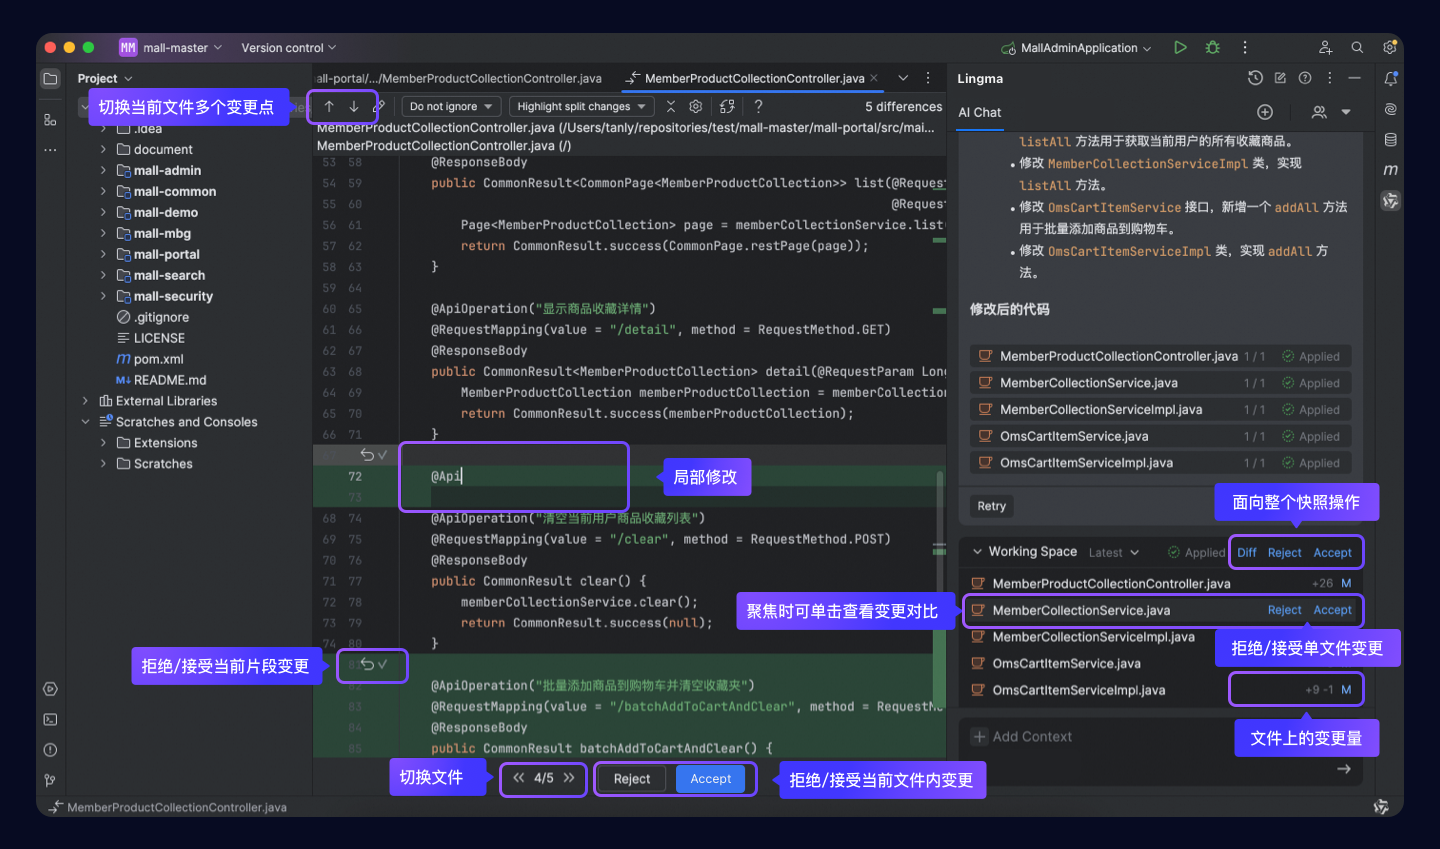Click the Lingma status icon in status bar
Viewport: 1440px width, 849px height.
(x=1381, y=807)
